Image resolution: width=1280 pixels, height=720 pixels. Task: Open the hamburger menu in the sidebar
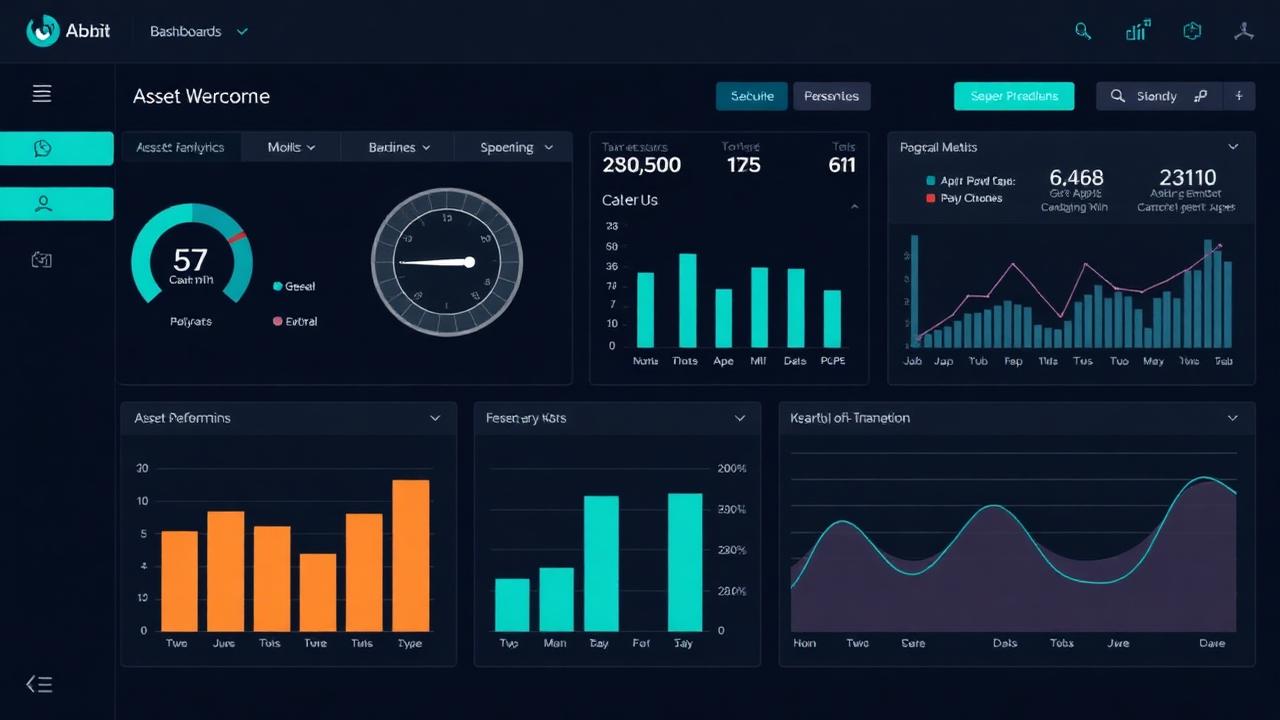pyautogui.click(x=42, y=94)
